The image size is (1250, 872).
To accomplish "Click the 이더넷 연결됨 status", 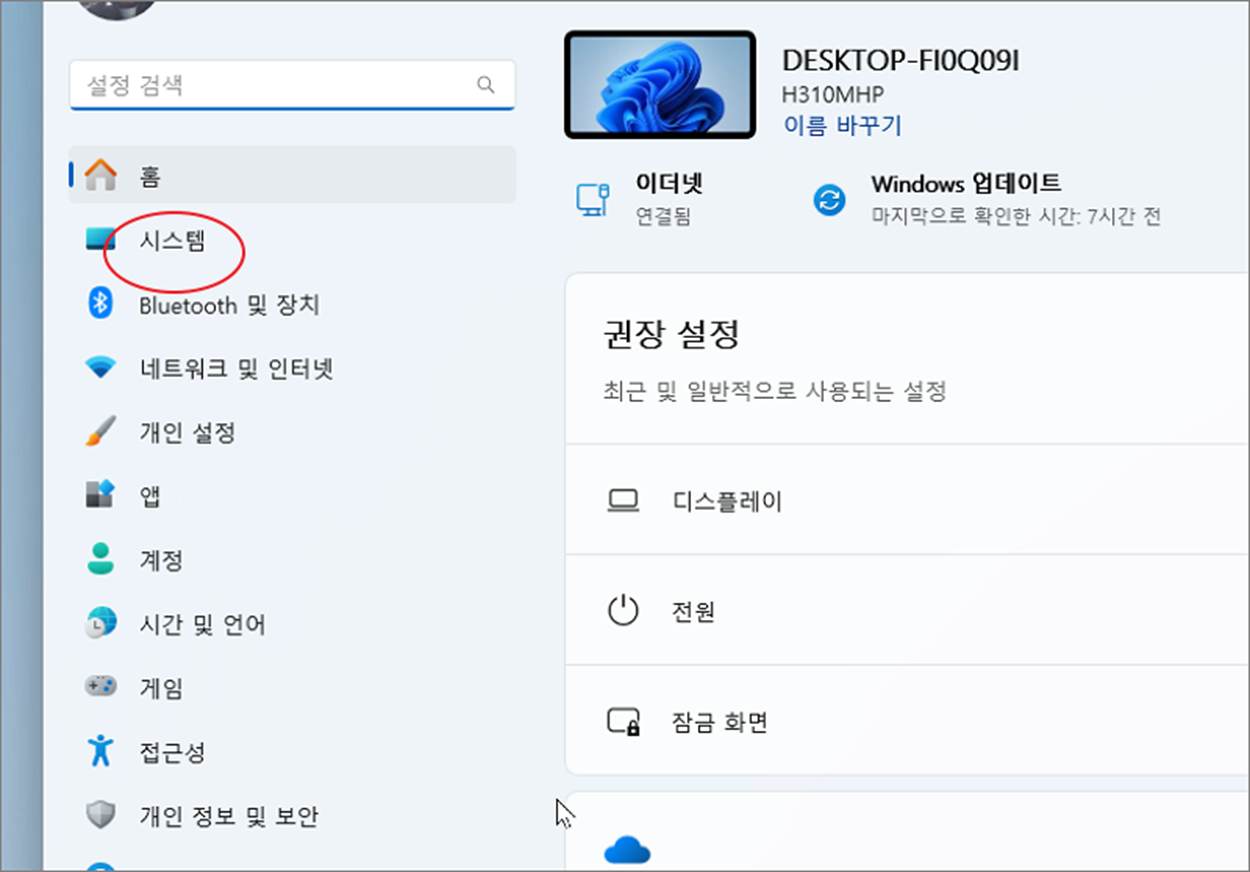I will (640, 200).
